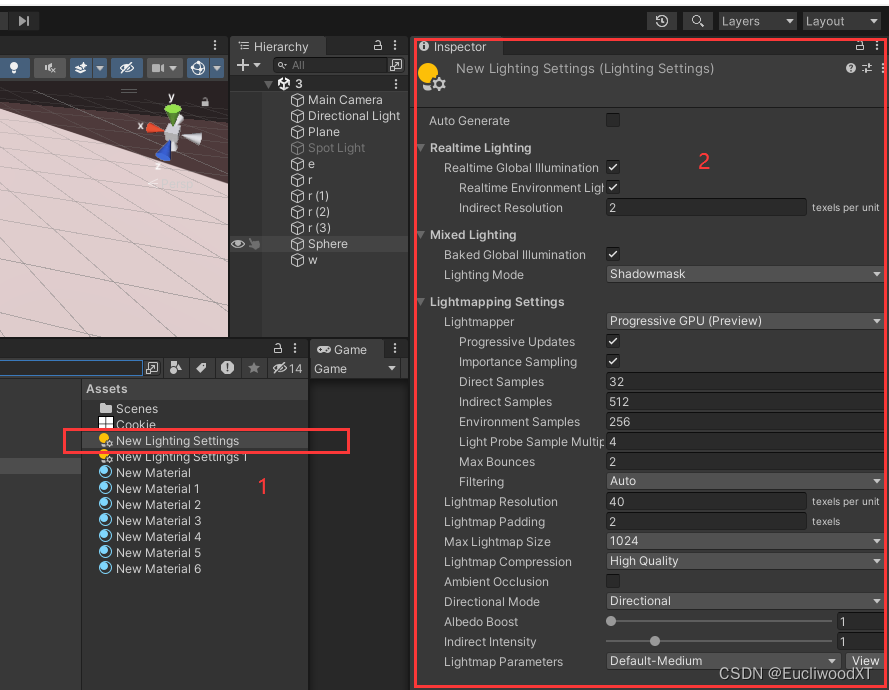889x690 pixels.
Task: Click the View button for Lightmap Parameters
Action: (x=864, y=661)
